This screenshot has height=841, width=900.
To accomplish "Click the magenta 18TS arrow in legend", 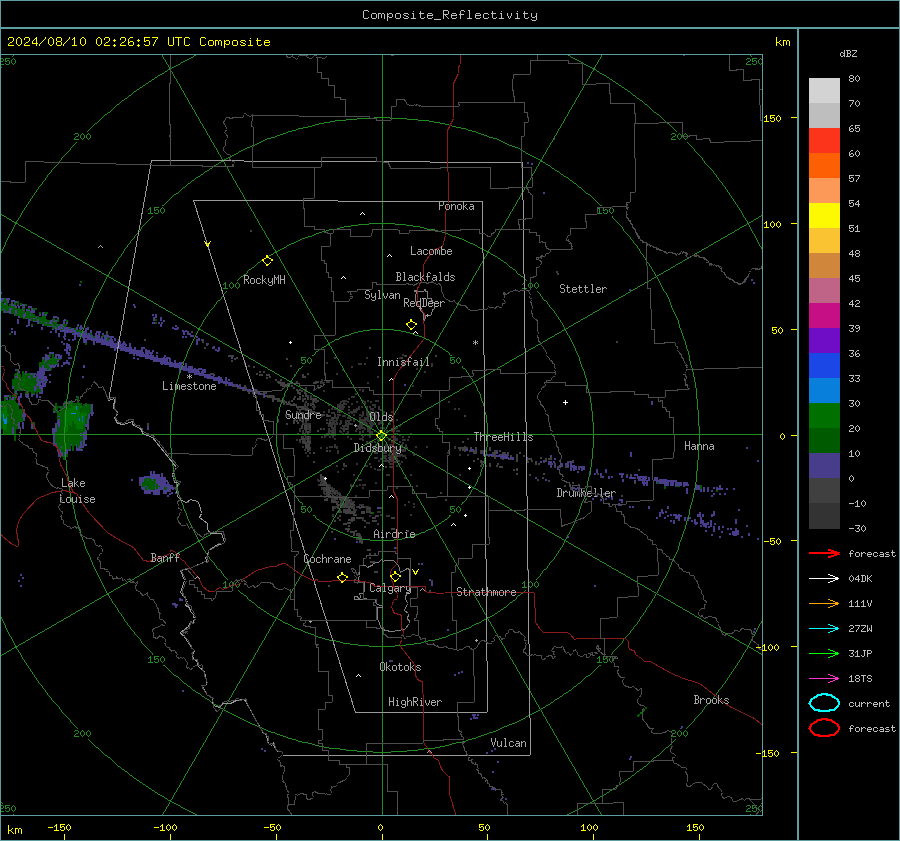I will 824,679.
